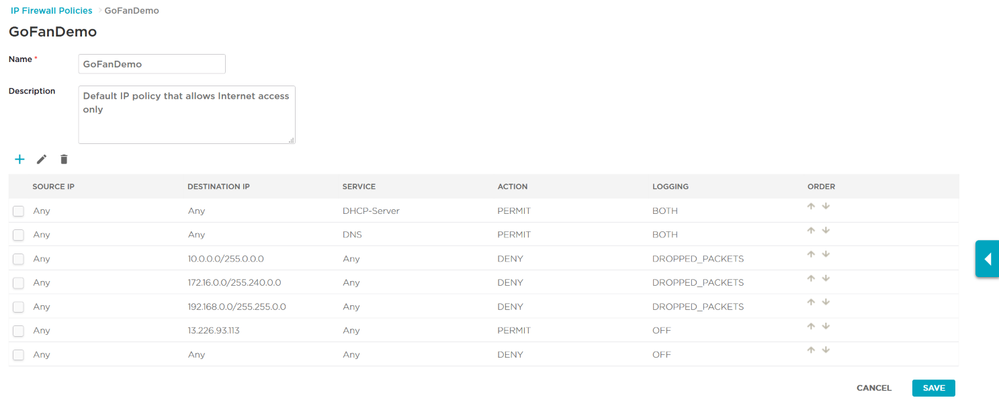Move DNS rule down
999x419 pixels.
[x=826, y=231]
